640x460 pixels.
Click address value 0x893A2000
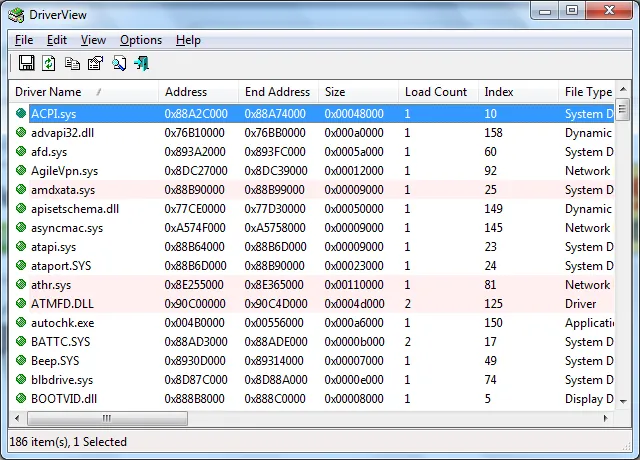[x=195, y=152]
